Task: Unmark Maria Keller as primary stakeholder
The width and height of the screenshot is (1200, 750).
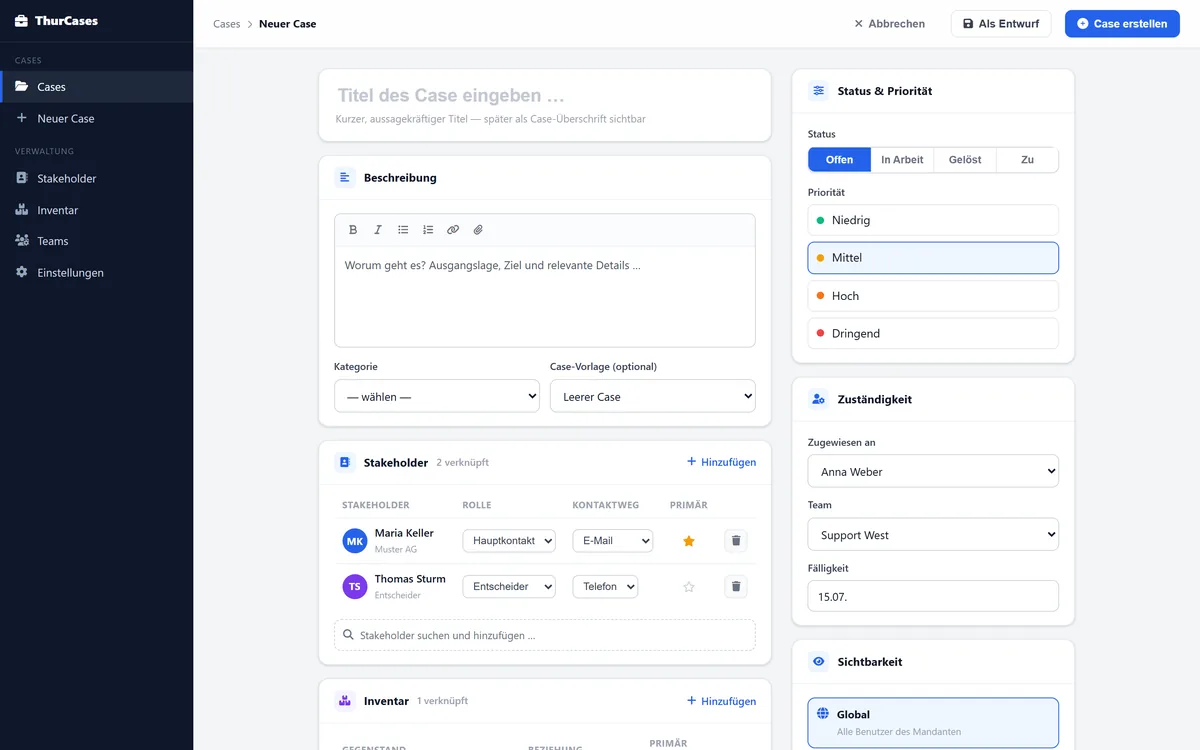Action: coord(688,541)
